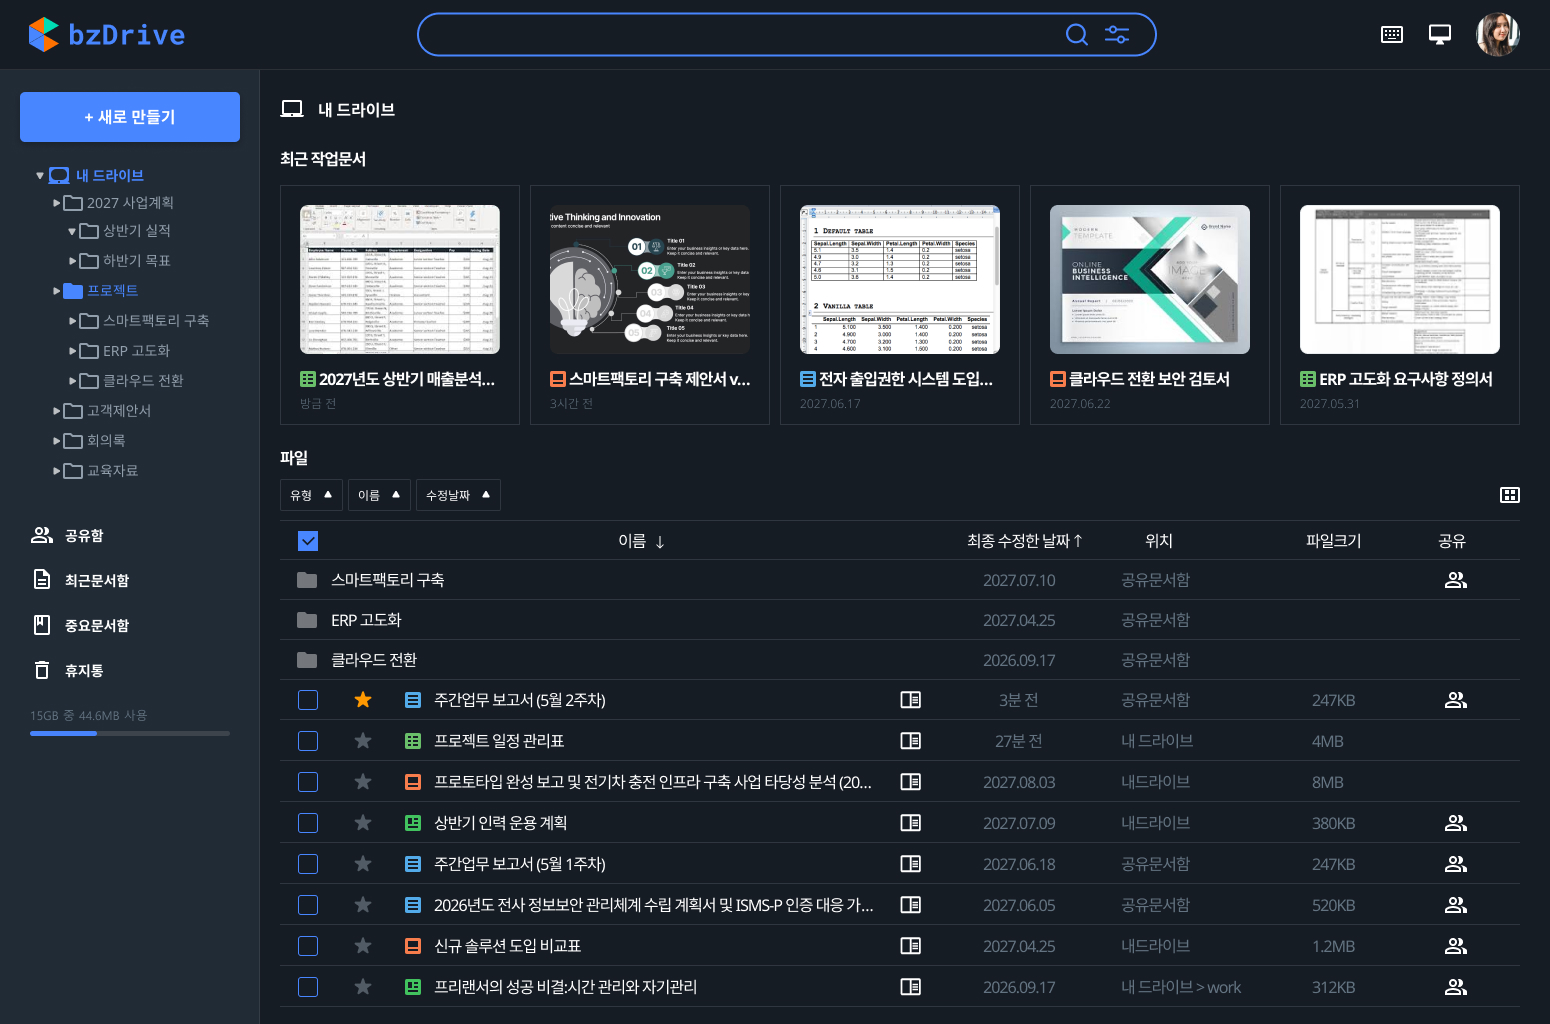This screenshot has width=1550, height=1024.
Task: Click the monitor icon in header
Action: (1440, 35)
